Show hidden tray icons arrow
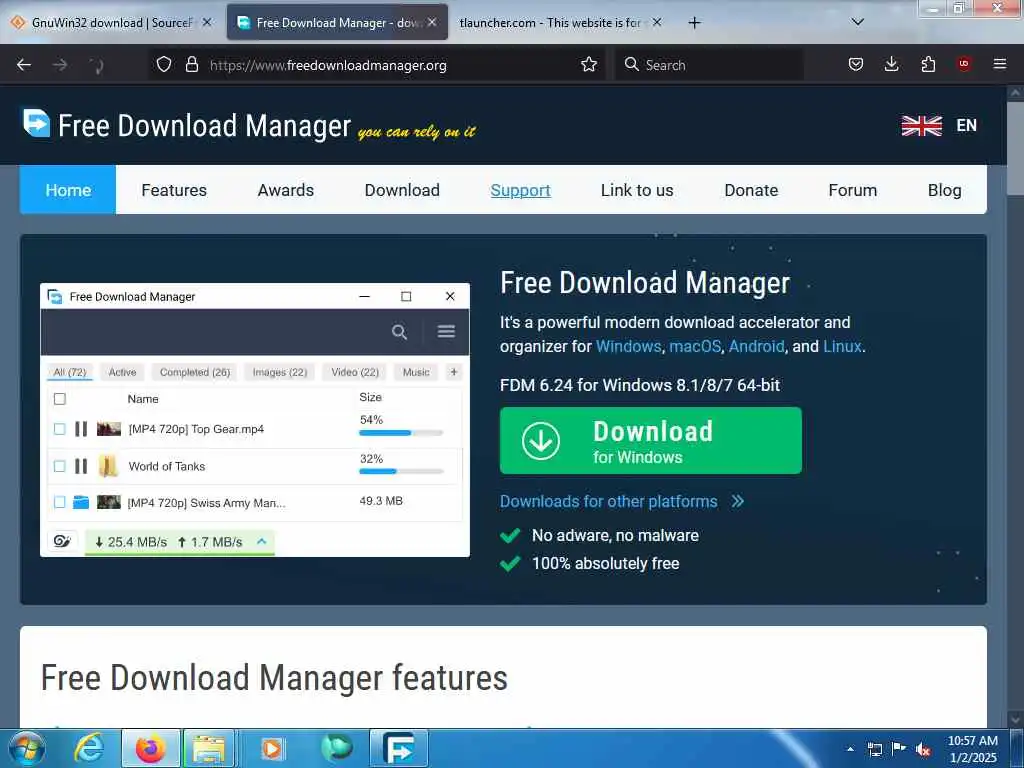1024x768 pixels. point(850,749)
